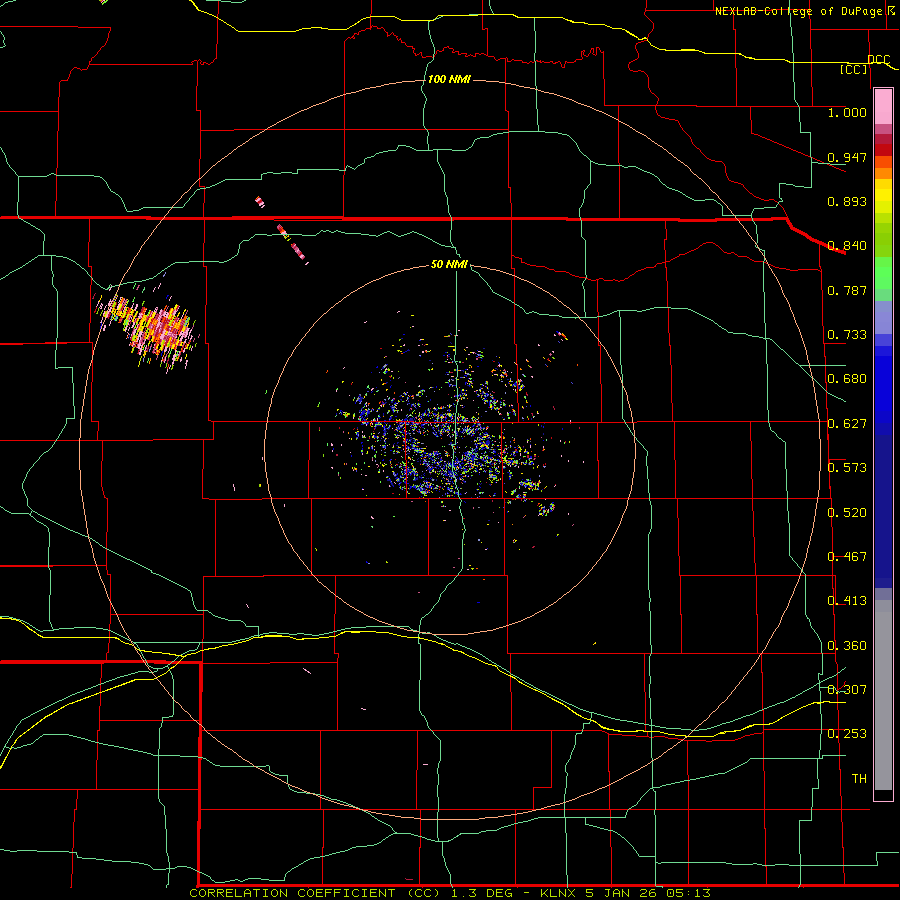Click the CORRELATION COEFFICIENT (CC) caption text
The width and height of the screenshot is (900, 900).
tap(315, 893)
